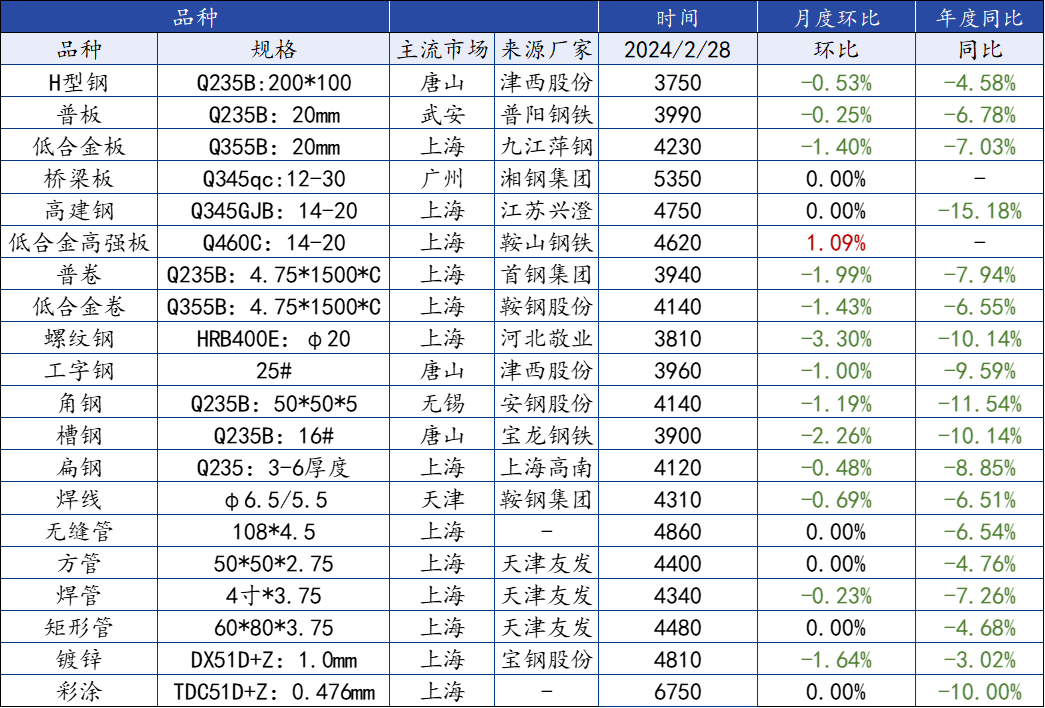Select the 低合金卷 product cell
1045x708 pixels.
79,306
